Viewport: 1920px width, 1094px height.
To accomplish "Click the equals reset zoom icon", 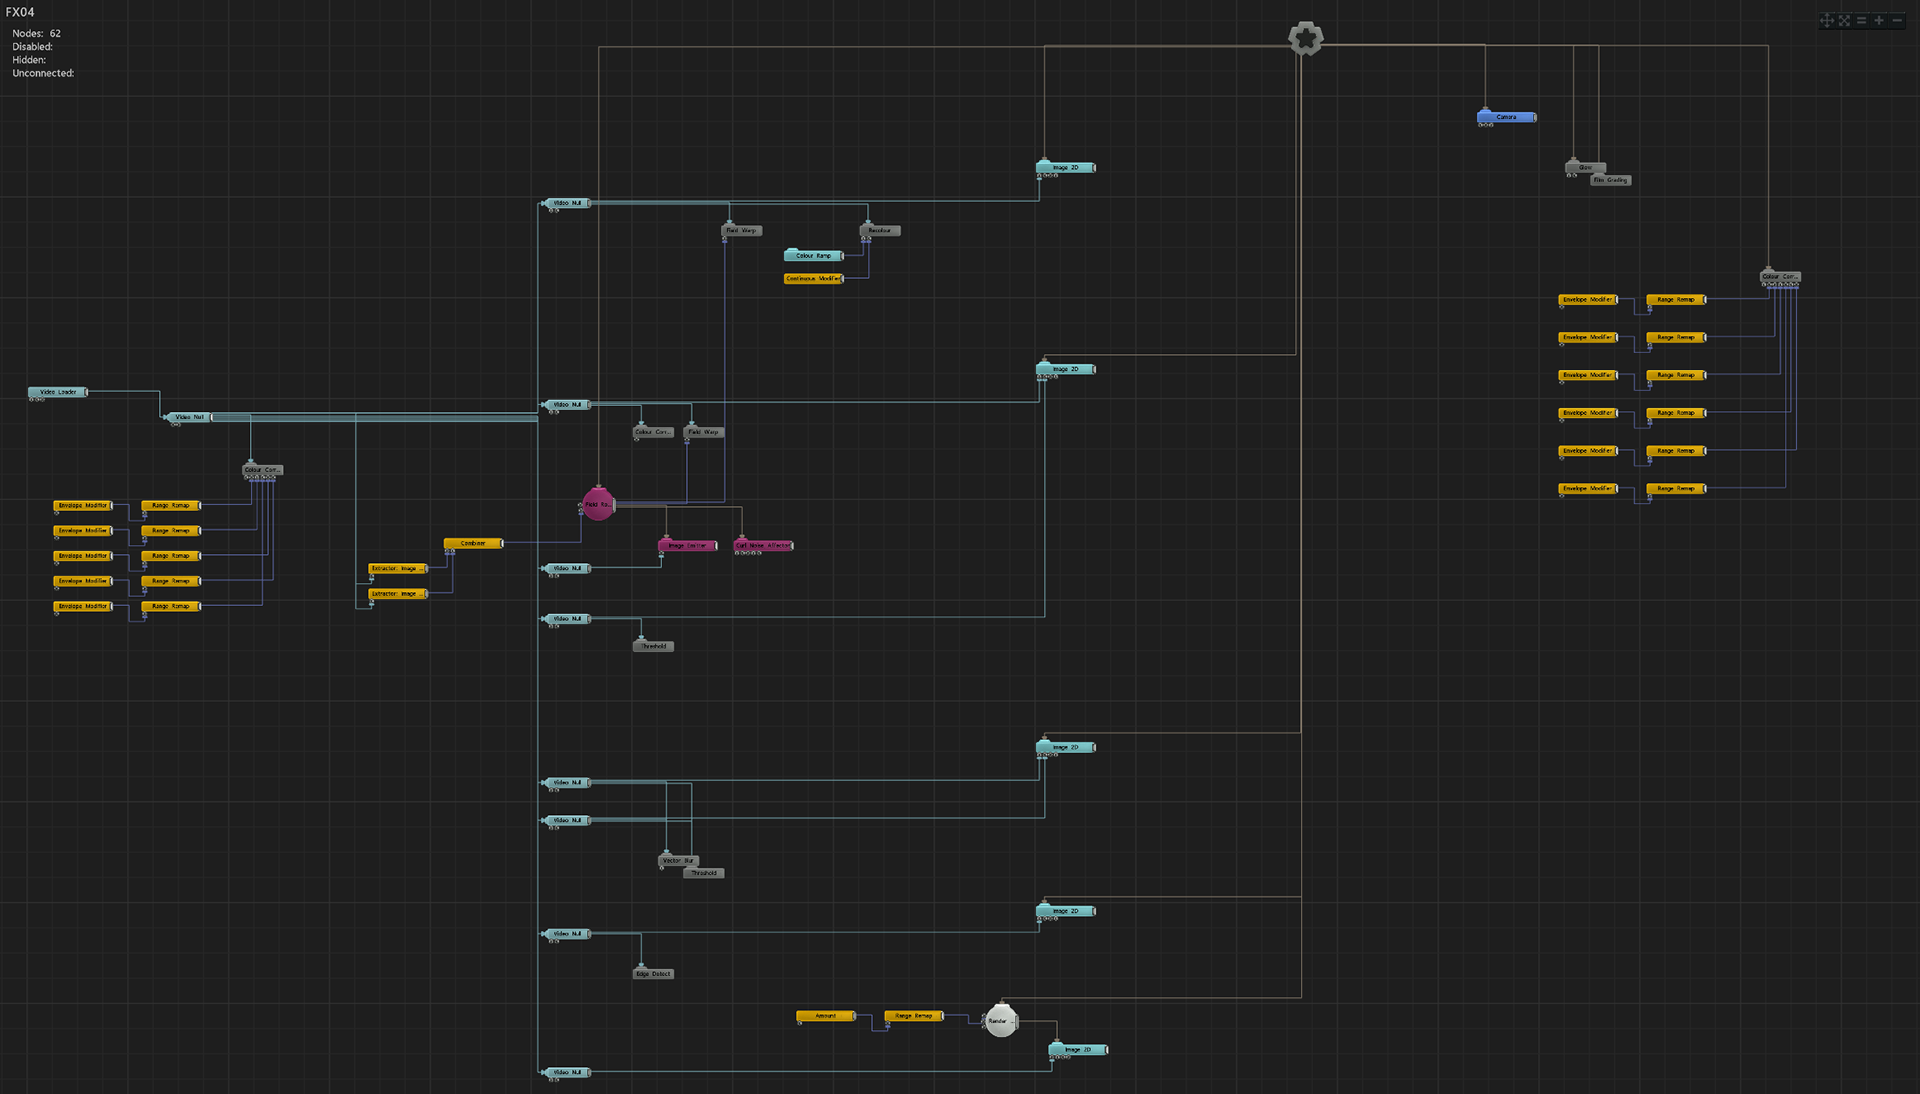I will (1861, 20).
